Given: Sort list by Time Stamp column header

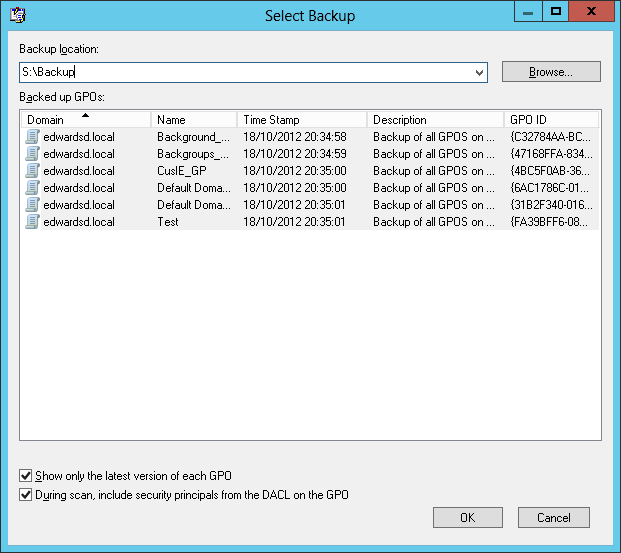Looking at the screenshot, I should pyautogui.click(x=301, y=120).
